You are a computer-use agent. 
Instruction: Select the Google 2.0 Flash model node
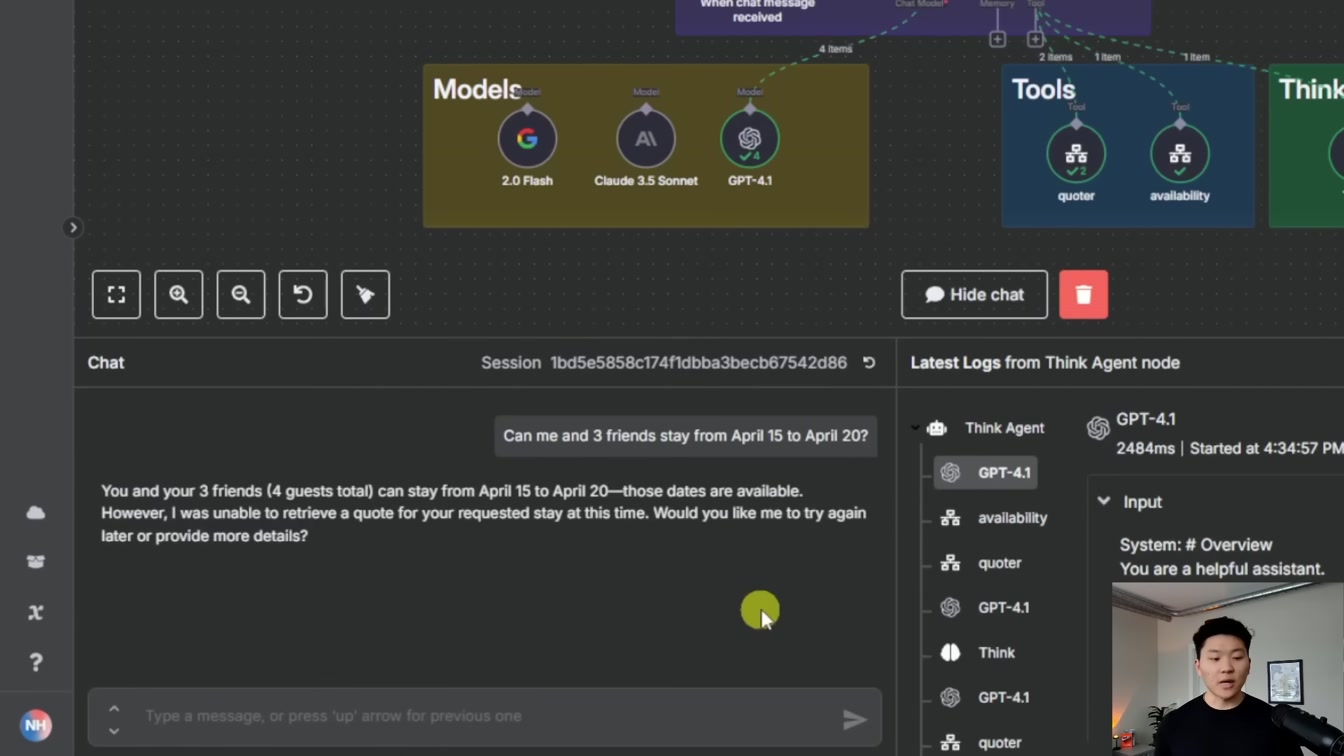[527, 139]
